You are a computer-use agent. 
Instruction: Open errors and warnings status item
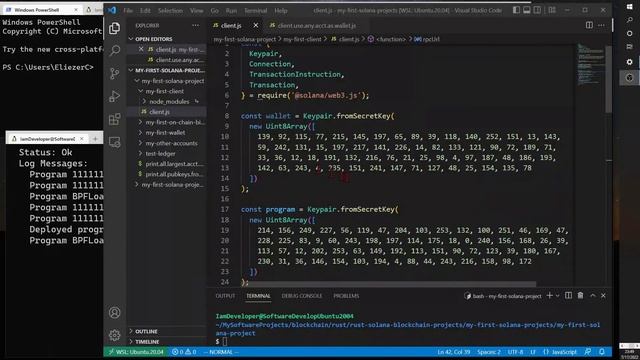pos(184,351)
